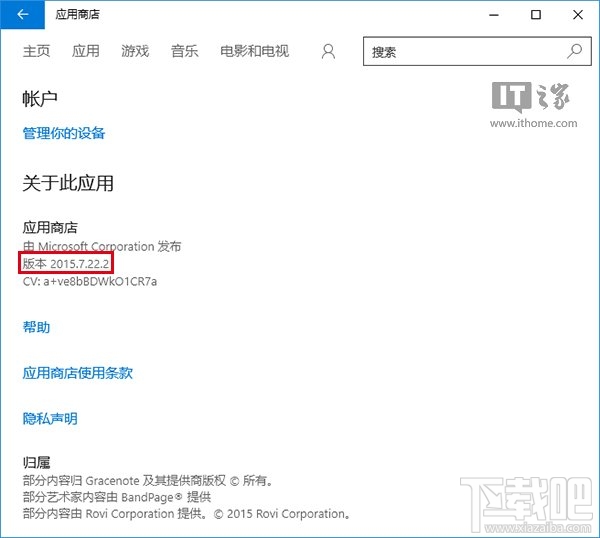Click the 帐户 heading
This screenshot has height=538, width=600.
(x=40, y=99)
